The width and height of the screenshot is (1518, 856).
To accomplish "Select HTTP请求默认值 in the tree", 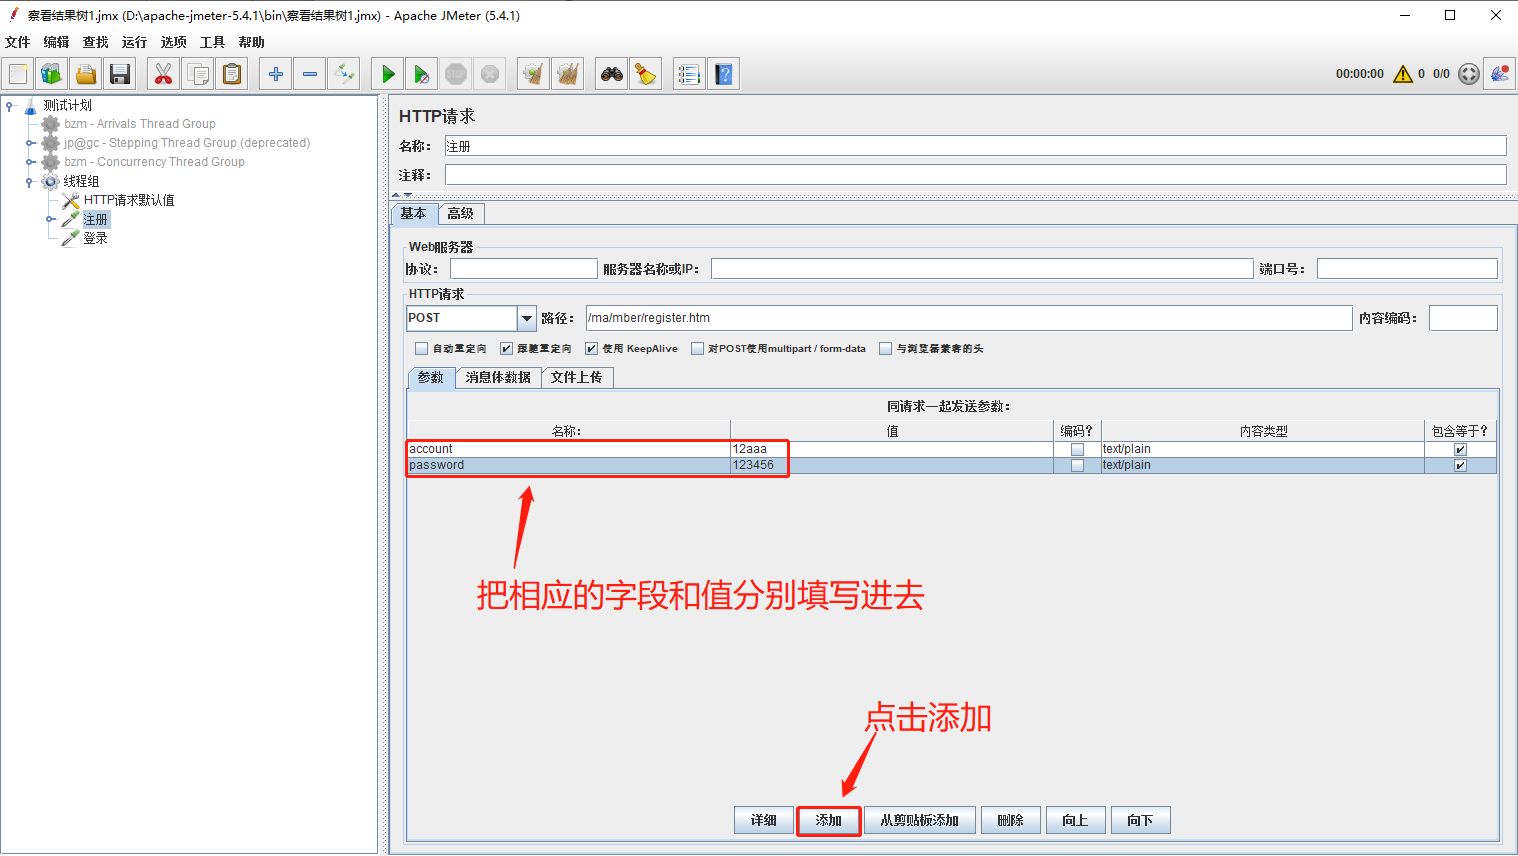I will [x=129, y=200].
